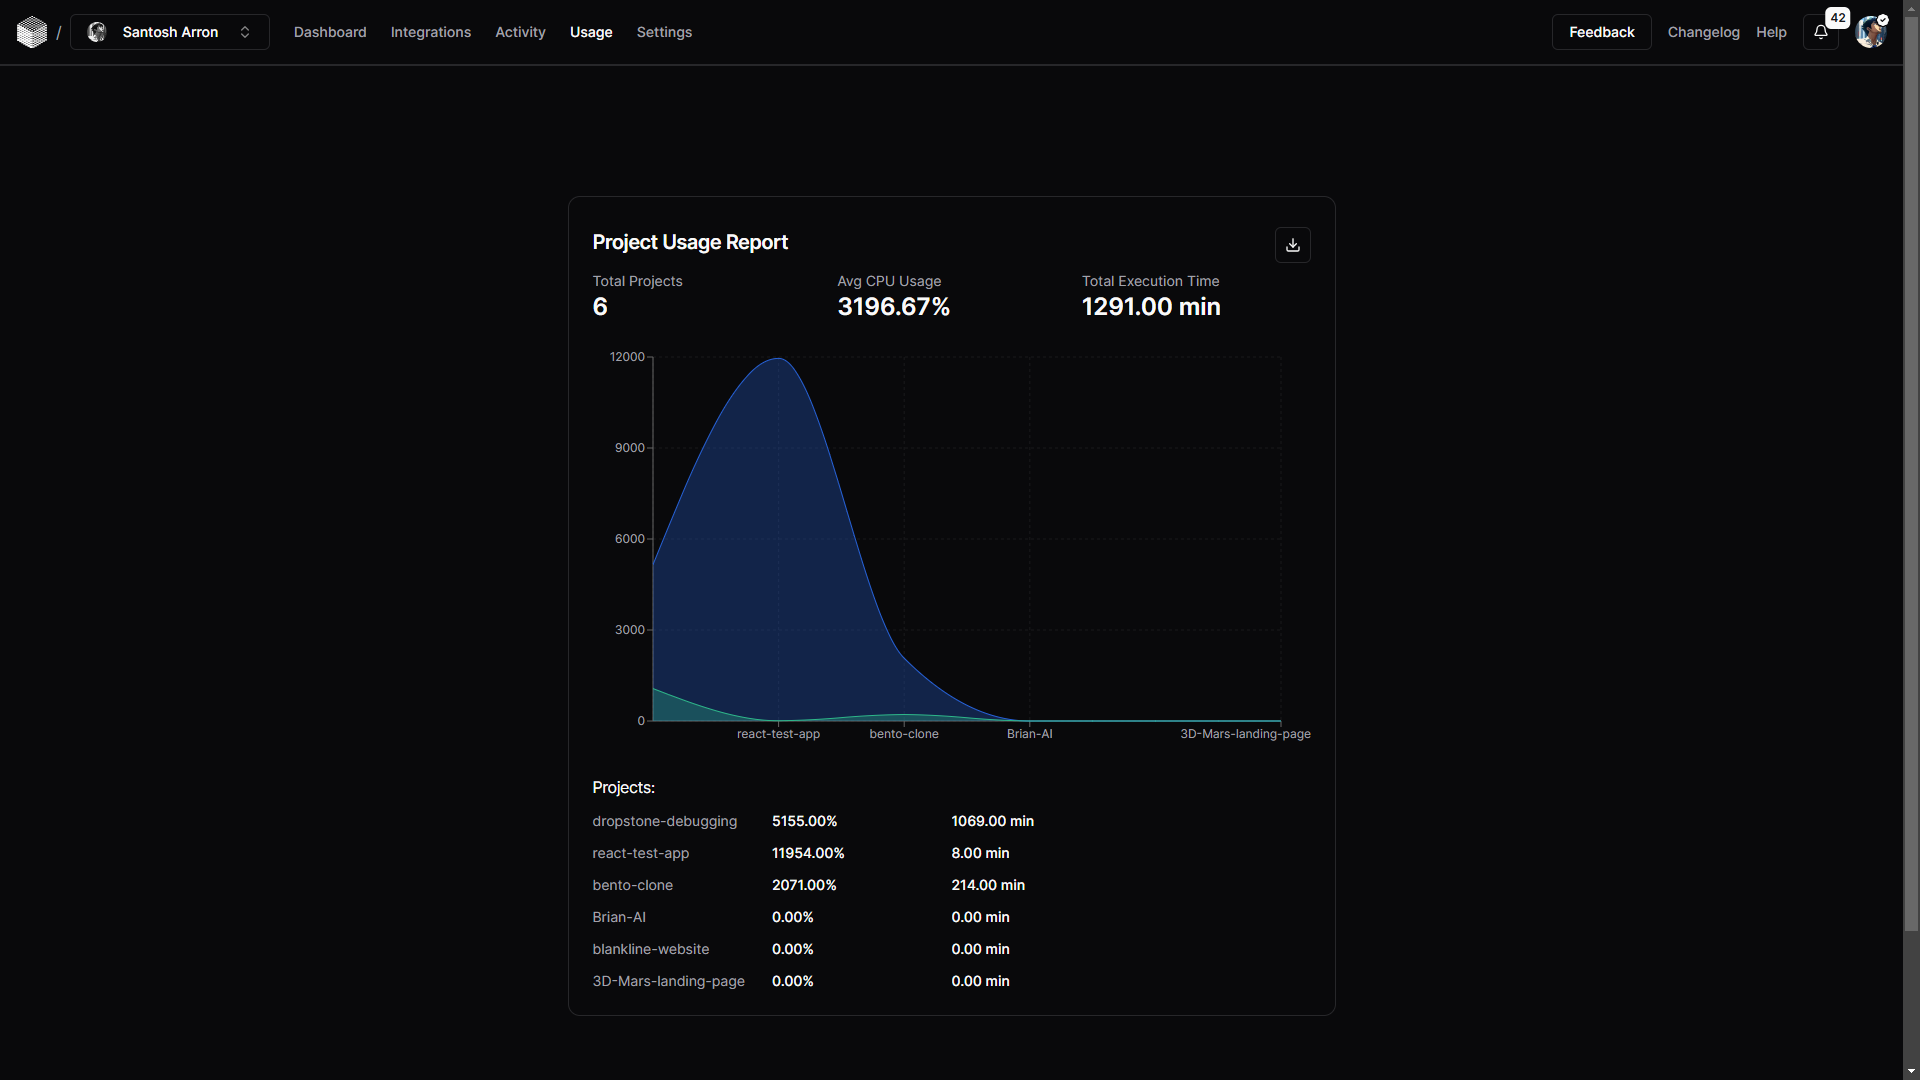Screen dimensions: 1920x1080
Task: Click the Total Projects value 6
Action: (600, 307)
